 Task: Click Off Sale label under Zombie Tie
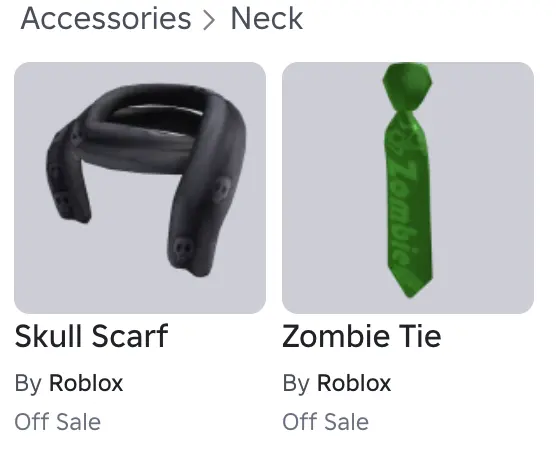coord(326,422)
